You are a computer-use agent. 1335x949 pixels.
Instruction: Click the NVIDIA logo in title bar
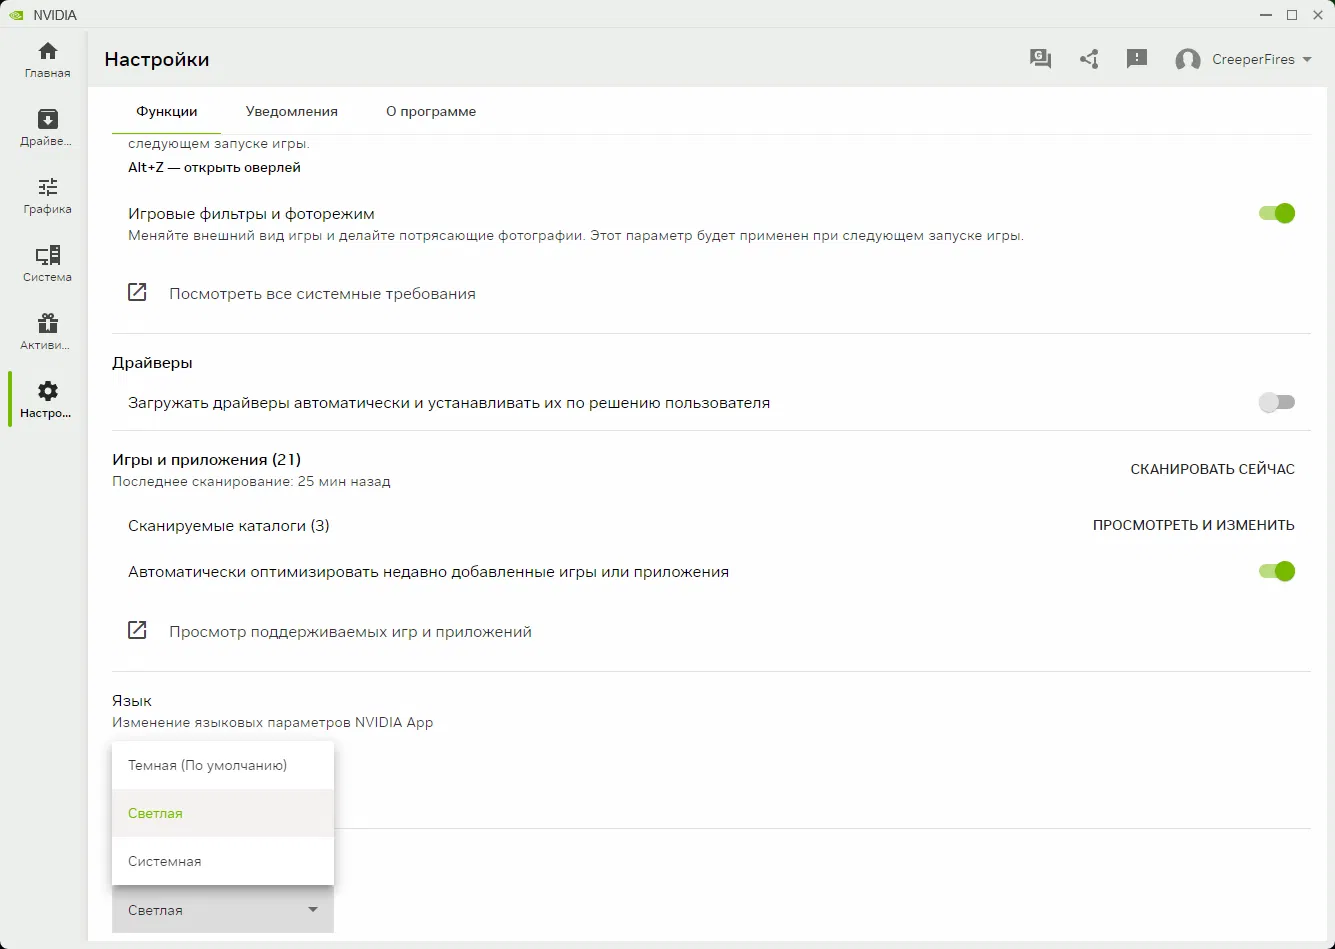16,15
